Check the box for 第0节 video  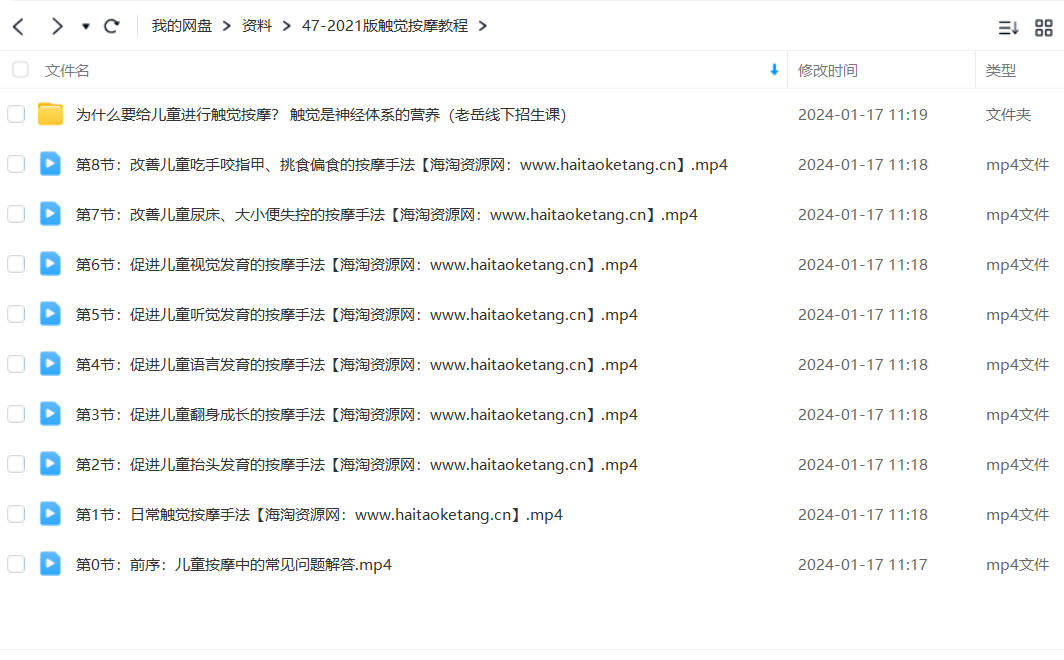[x=16, y=564]
